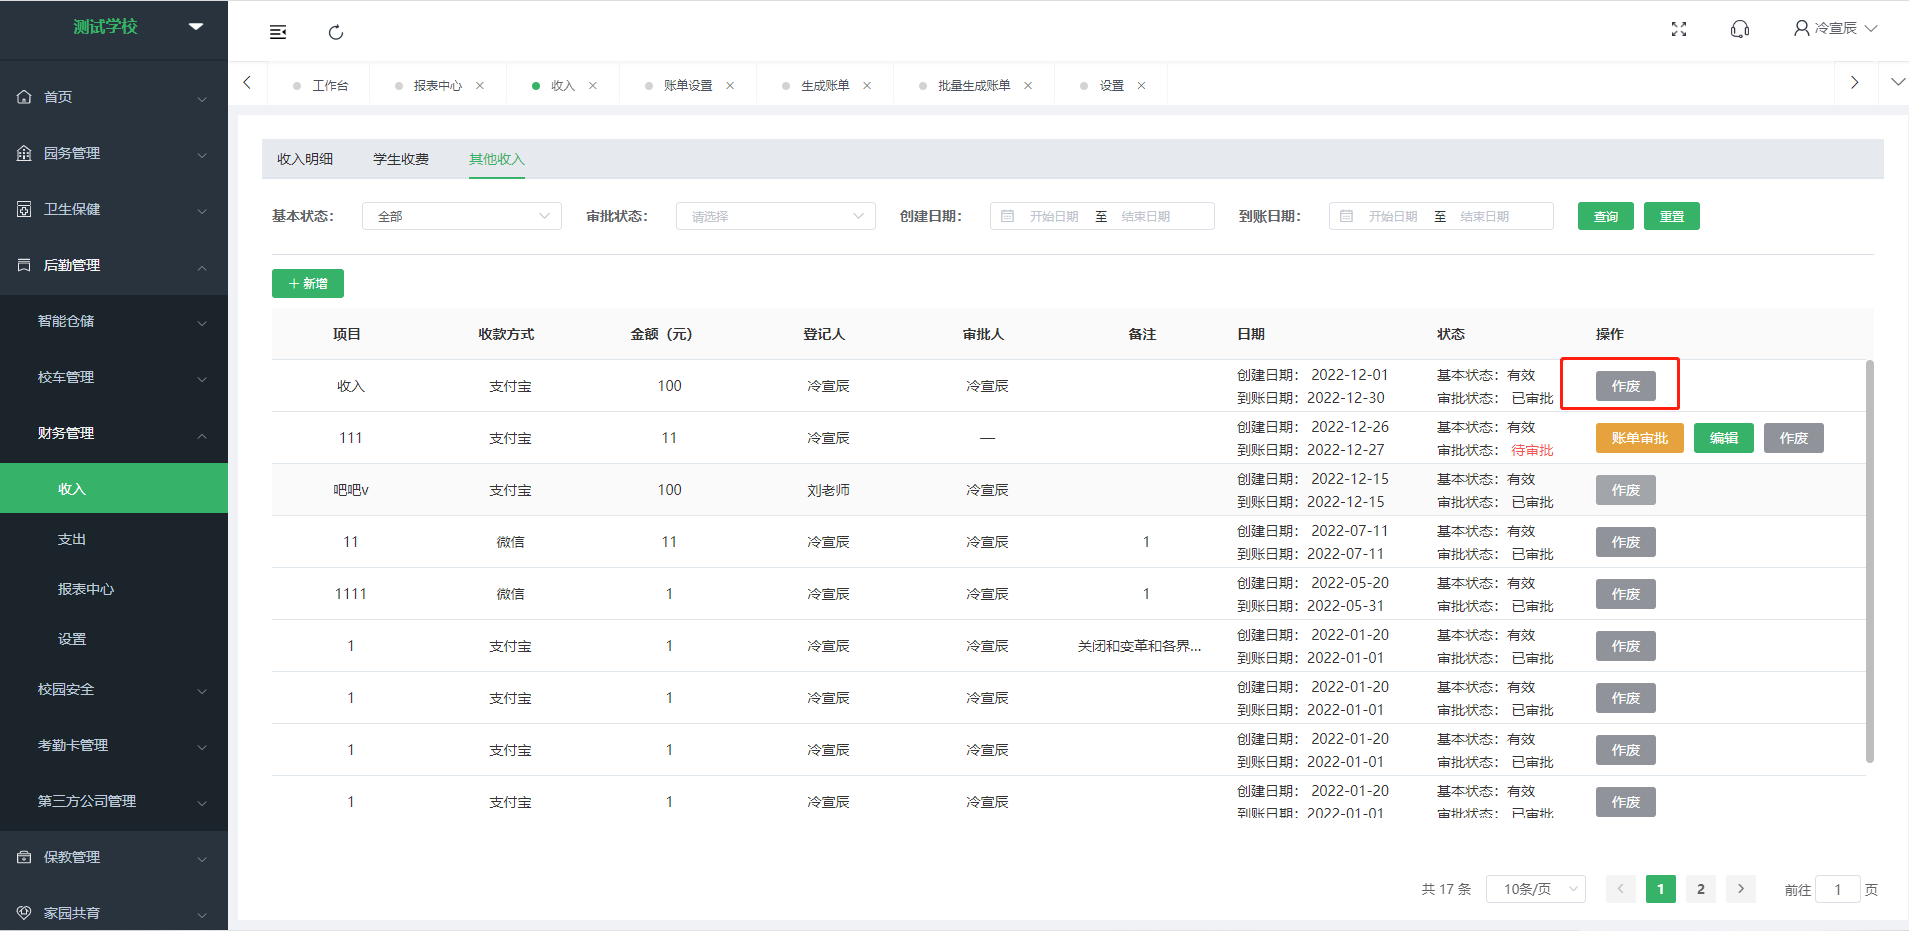The height and width of the screenshot is (931, 1909).
Task: Click the 家园共育 sidebar icon
Action: click(x=24, y=913)
